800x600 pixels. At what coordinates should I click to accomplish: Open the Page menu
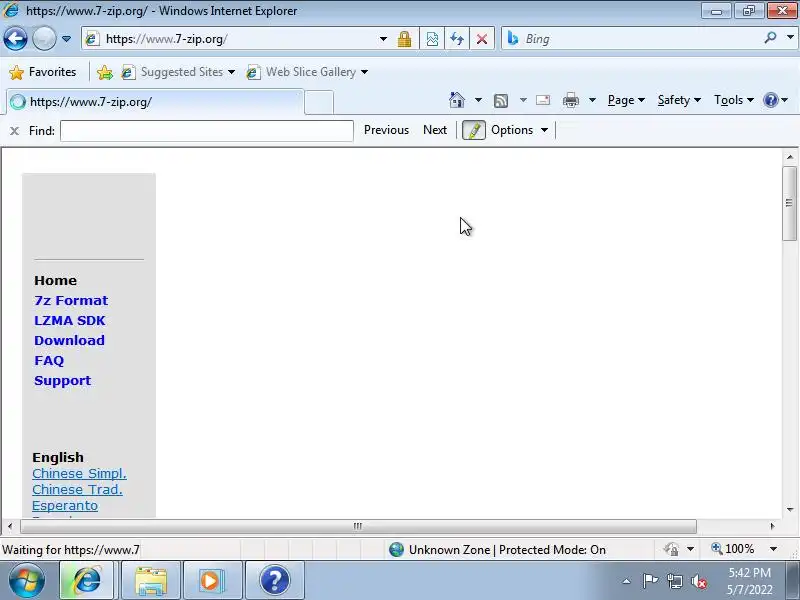pos(626,100)
